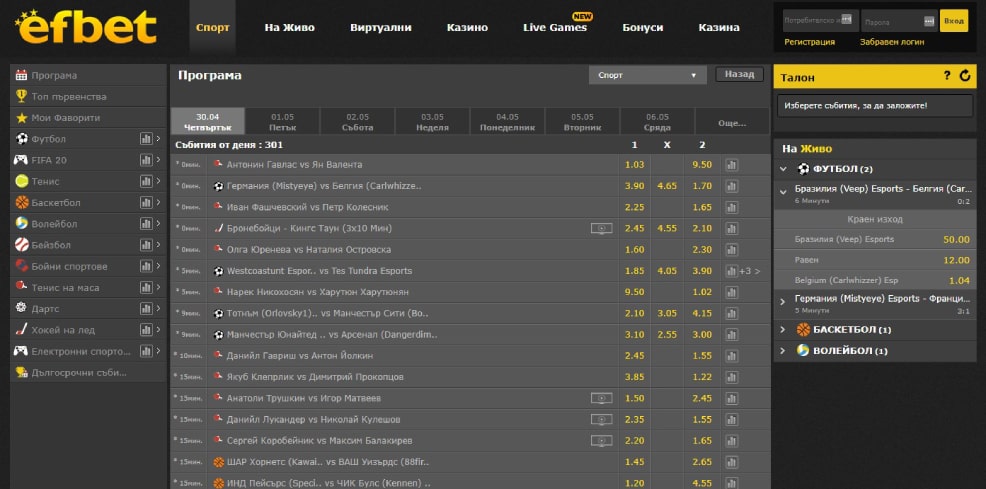Expand Германия (Mistyeye) Esports live match
The width and height of the screenshot is (986, 489).
tap(784, 302)
